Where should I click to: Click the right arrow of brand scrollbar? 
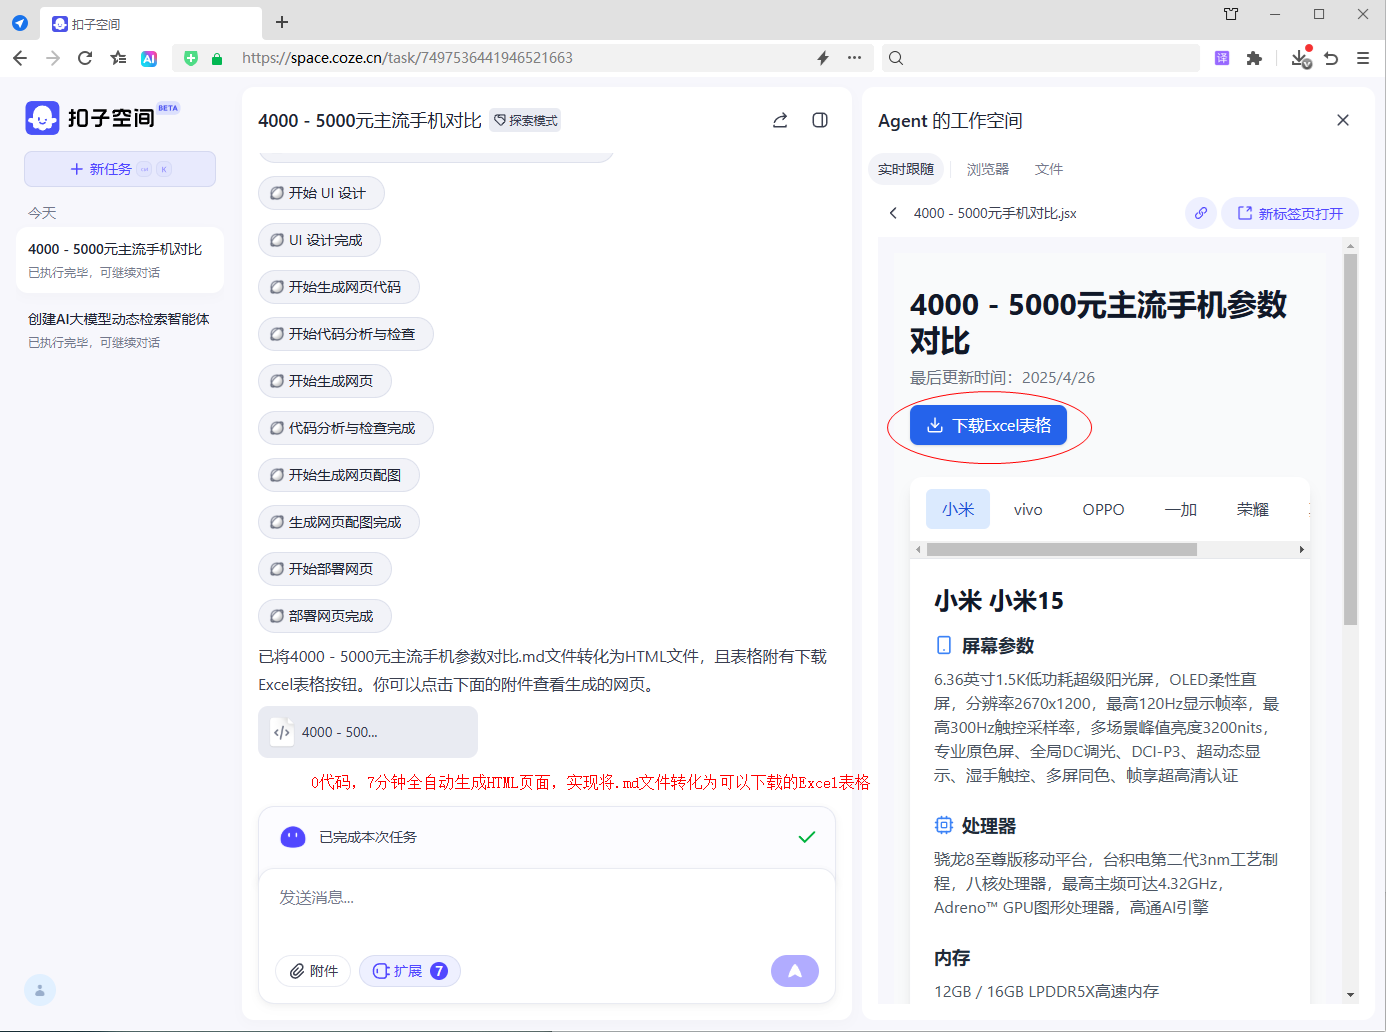coord(1301,549)
